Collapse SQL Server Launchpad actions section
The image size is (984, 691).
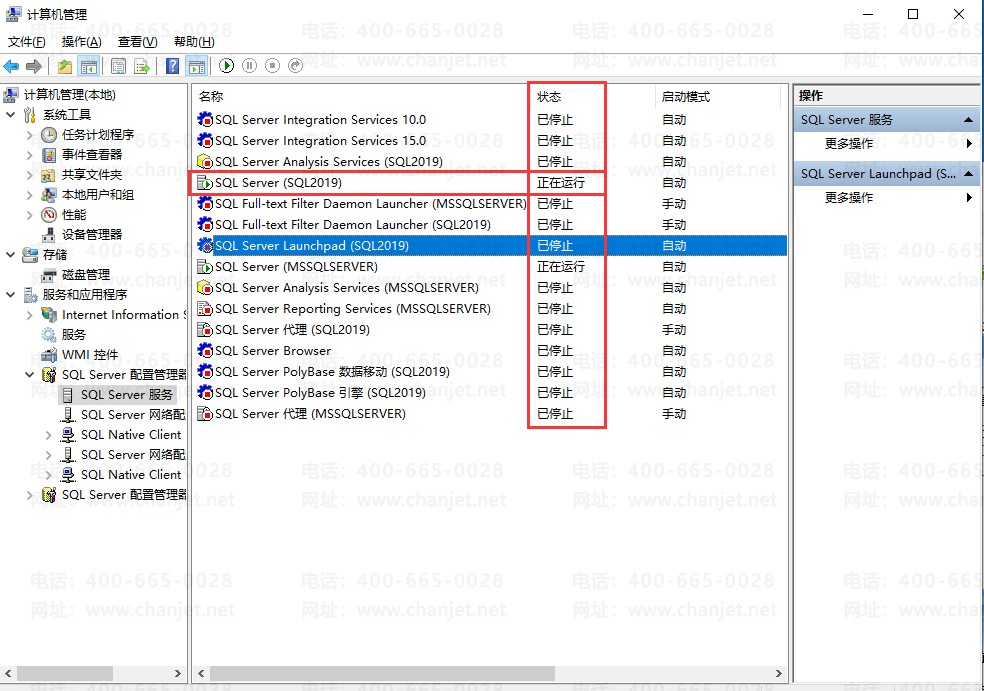(x=968, y=174)
